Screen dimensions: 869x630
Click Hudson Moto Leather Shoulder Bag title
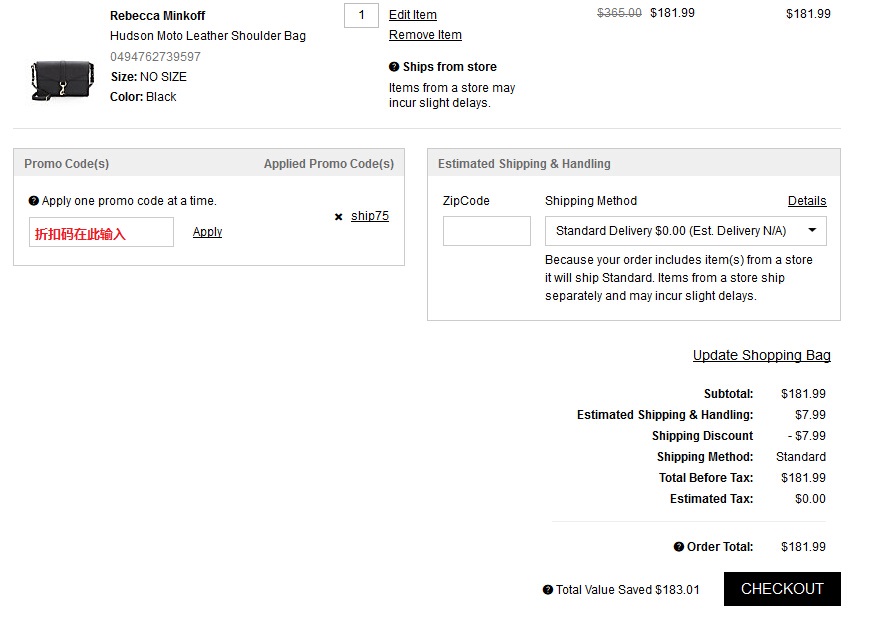(208, 36)
